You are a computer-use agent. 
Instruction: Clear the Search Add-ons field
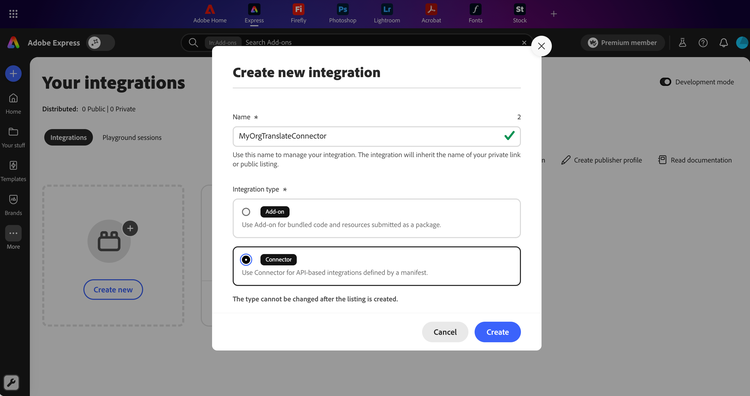click(x=524, y=43)
